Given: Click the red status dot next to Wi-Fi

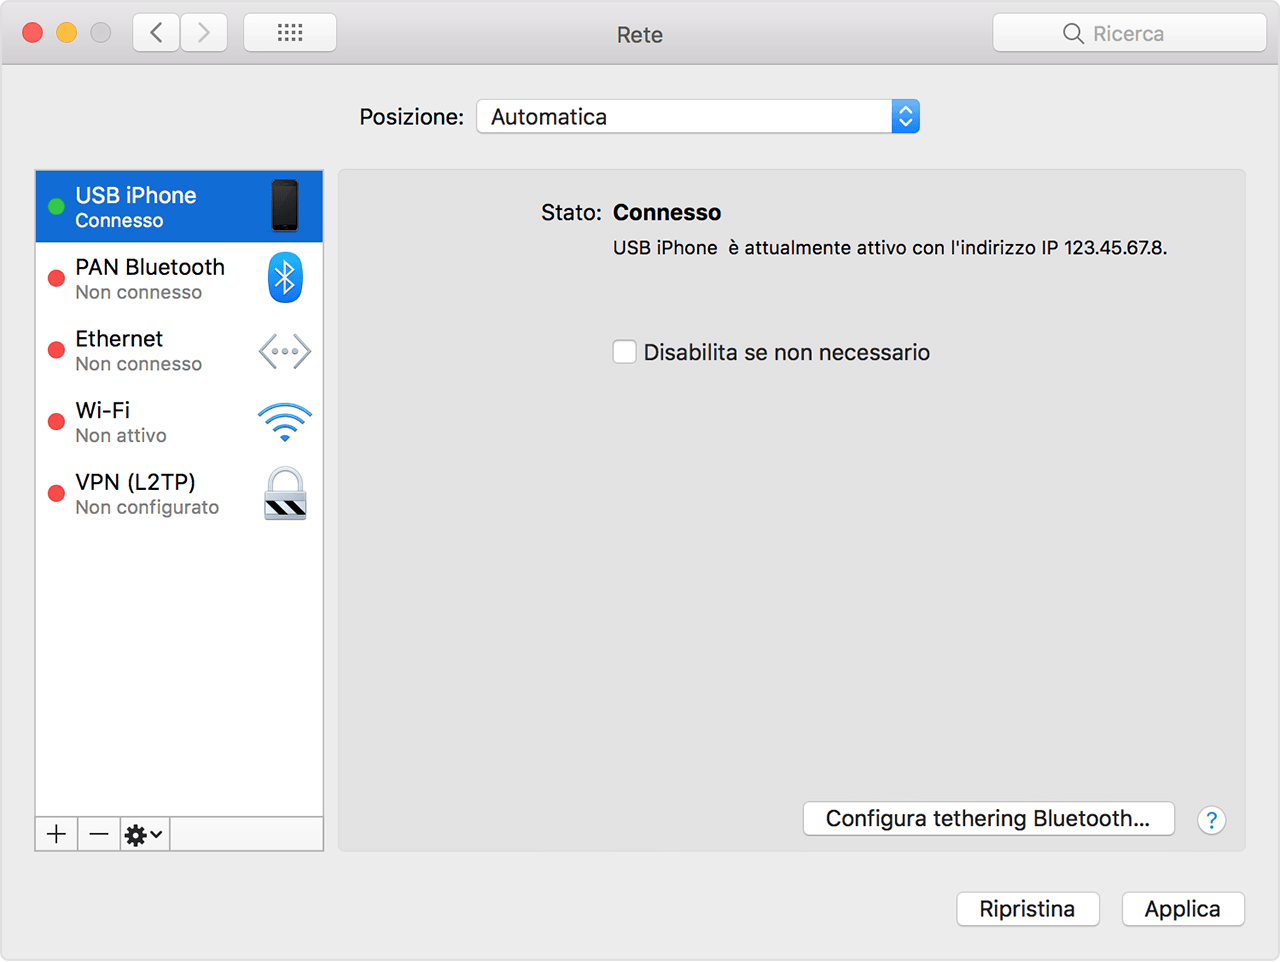Looking at the screenshot, I should (56, 422).
